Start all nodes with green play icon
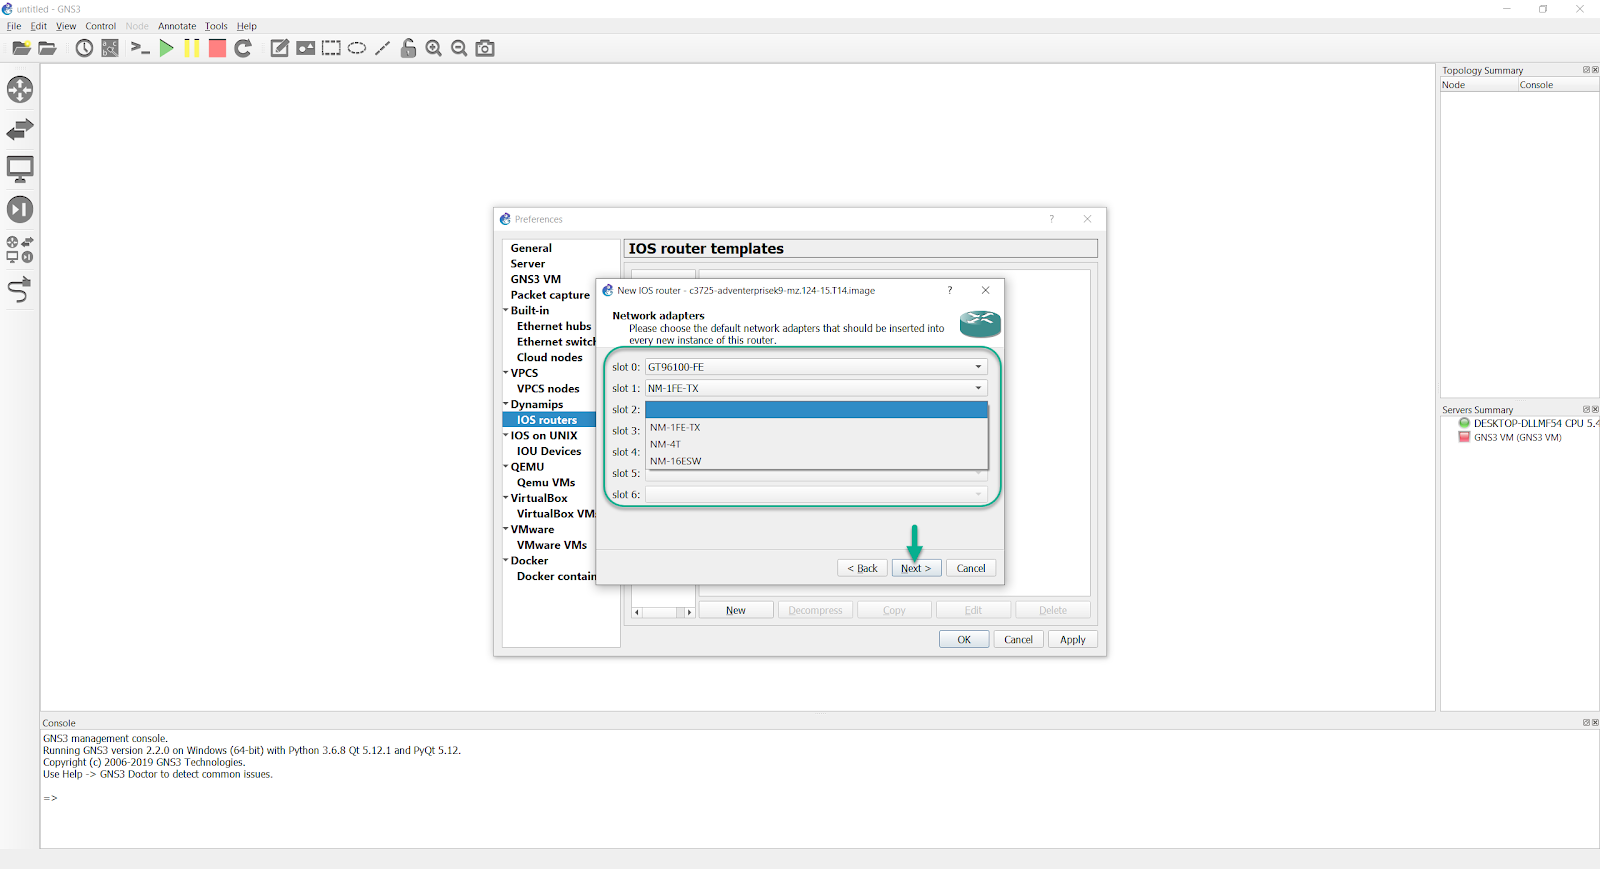Viewport: 1600px width, 869px height. click(x=166, y=48)
